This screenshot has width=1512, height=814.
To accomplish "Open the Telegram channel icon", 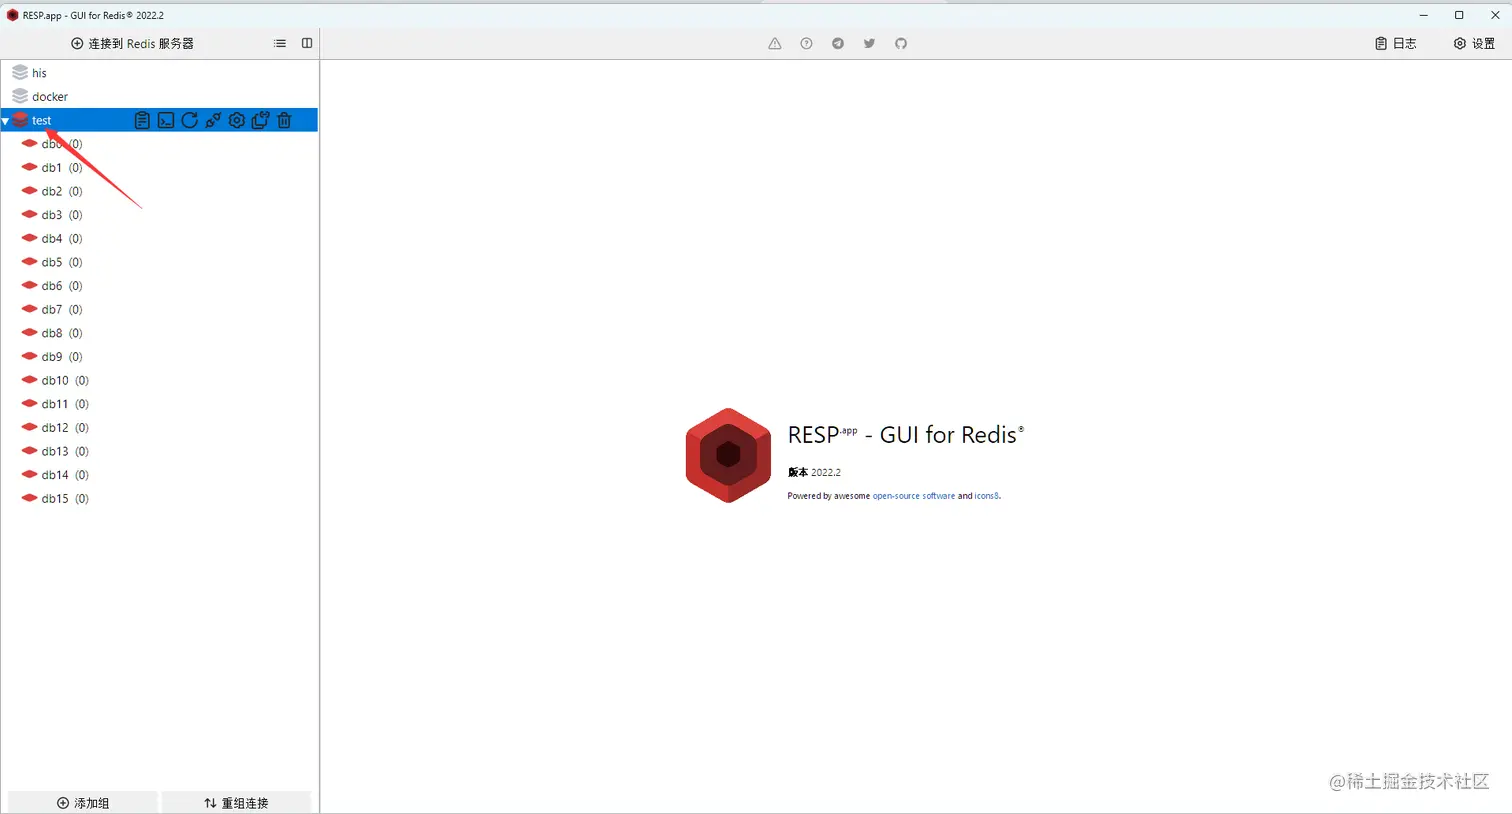I will click(838, 43).
